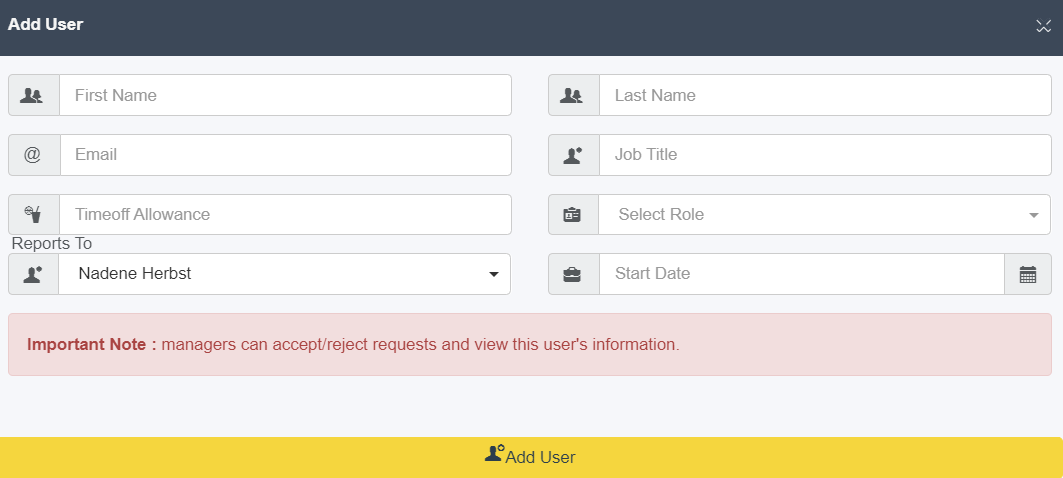Click into the Email input
The image size is (1063, 478).
(x=285, y=155)
